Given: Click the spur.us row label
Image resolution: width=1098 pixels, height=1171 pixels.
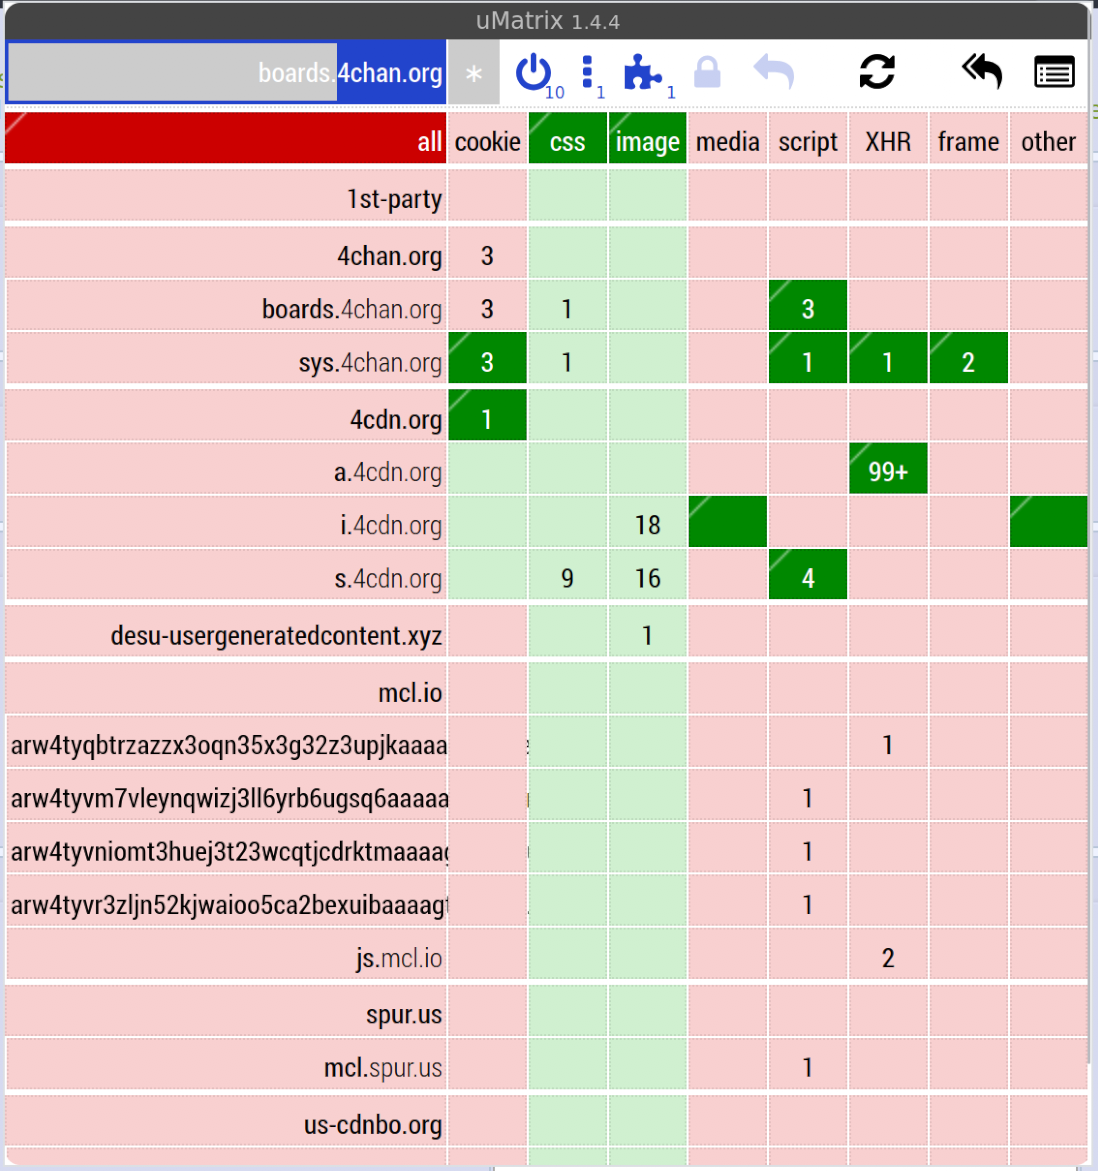Looking at the screenshot, I should coord(226,1011).
